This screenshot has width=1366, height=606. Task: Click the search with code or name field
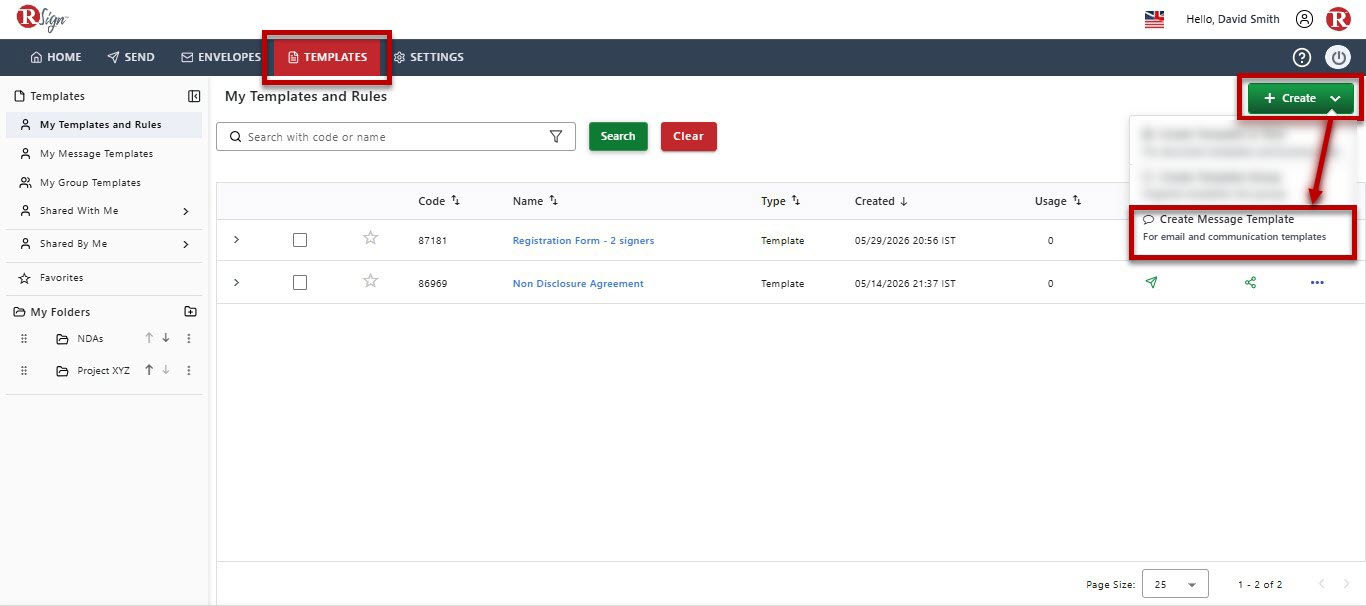tap(396, 137)
